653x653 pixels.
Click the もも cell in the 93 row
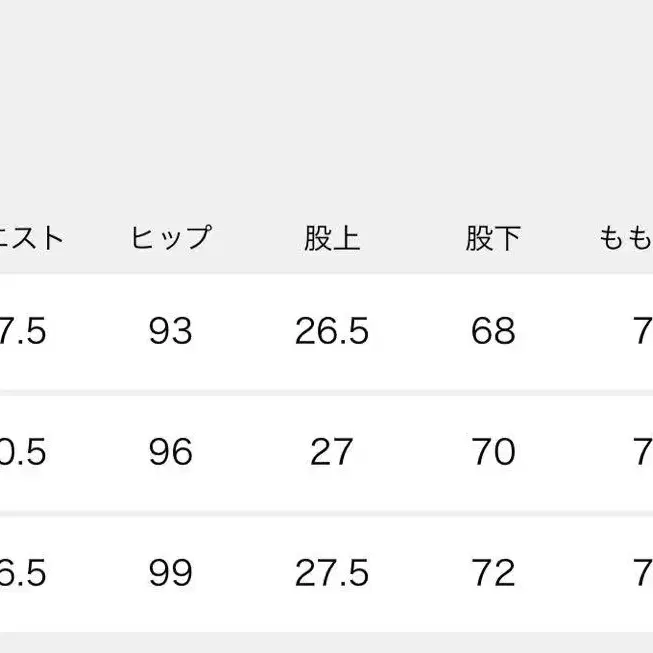click(x=642, y=331)
